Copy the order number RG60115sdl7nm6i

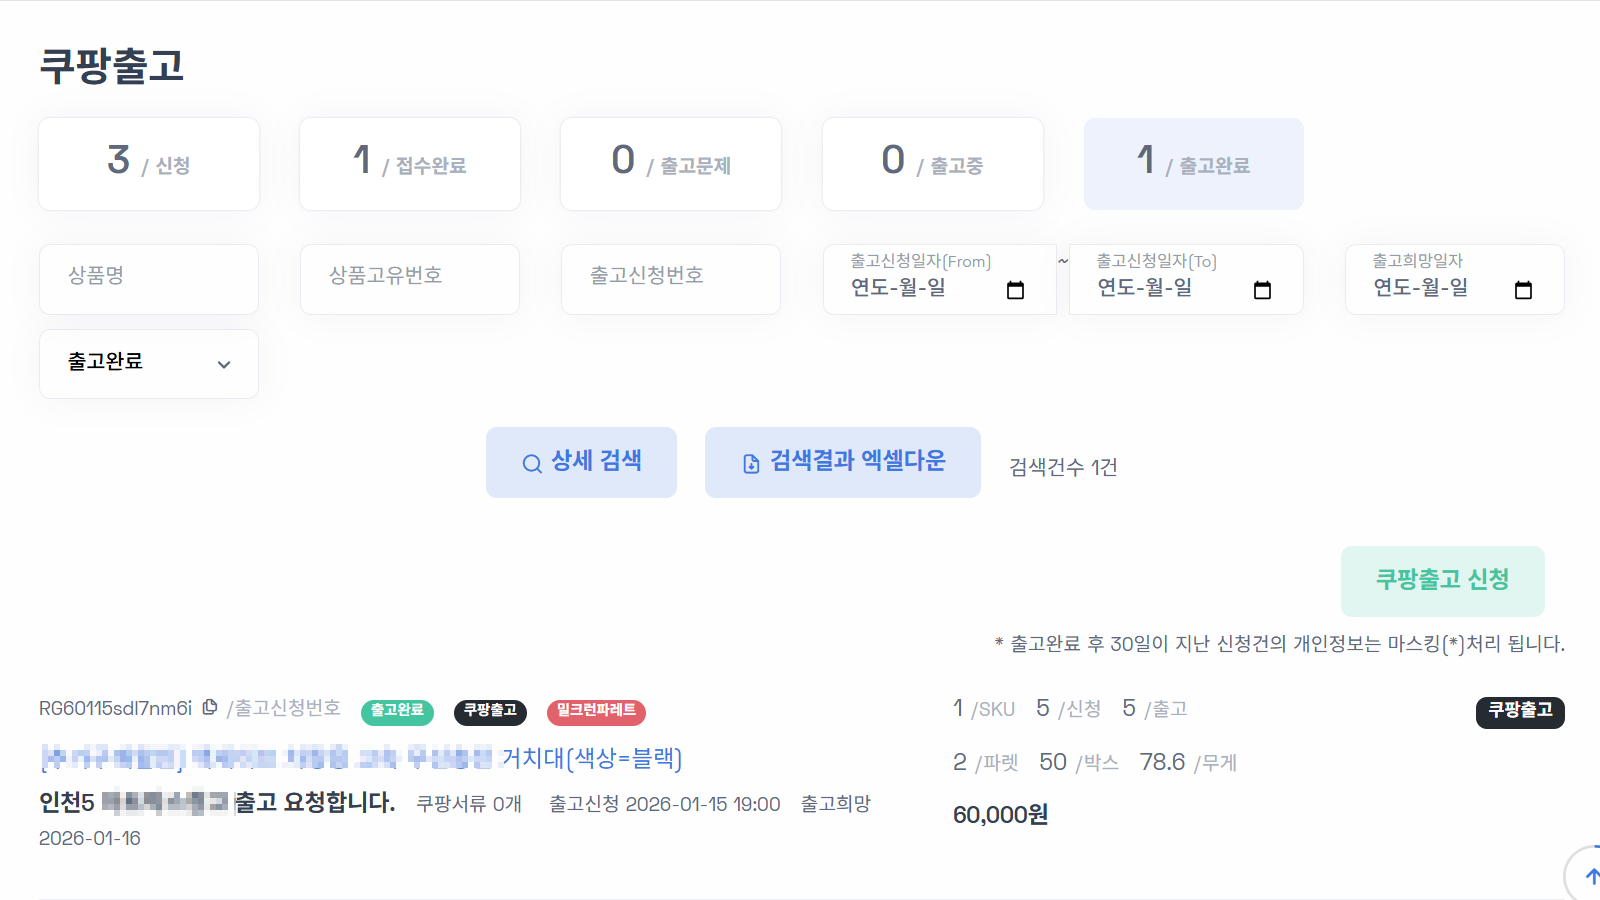pyautogui.click(x=209, y=707)
